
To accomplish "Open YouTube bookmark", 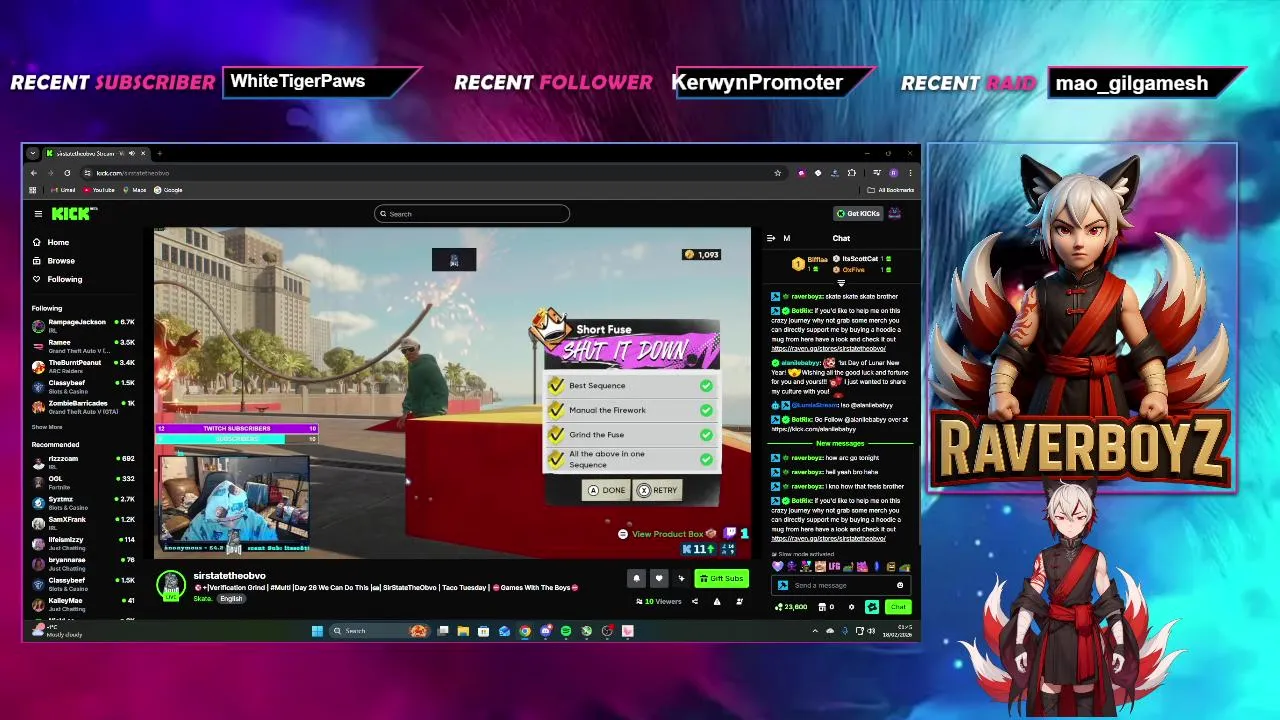I will tap(99, 190).
